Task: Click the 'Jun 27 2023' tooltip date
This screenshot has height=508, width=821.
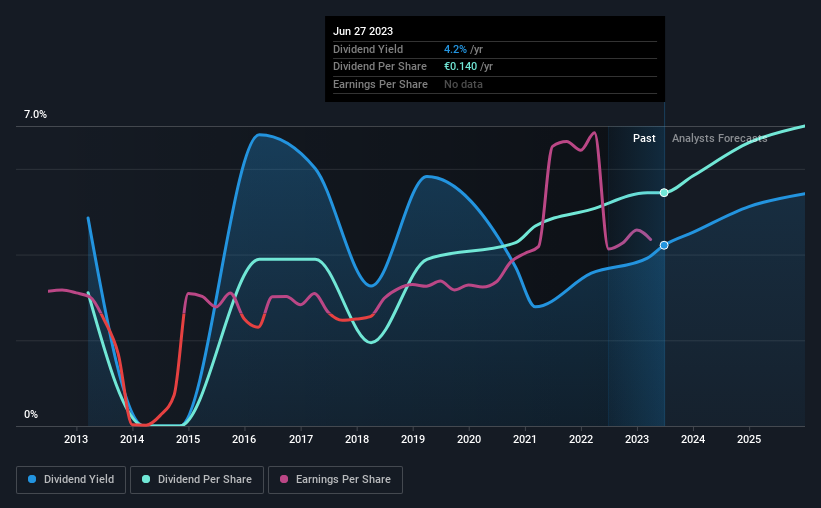Action: click(363, 31)
